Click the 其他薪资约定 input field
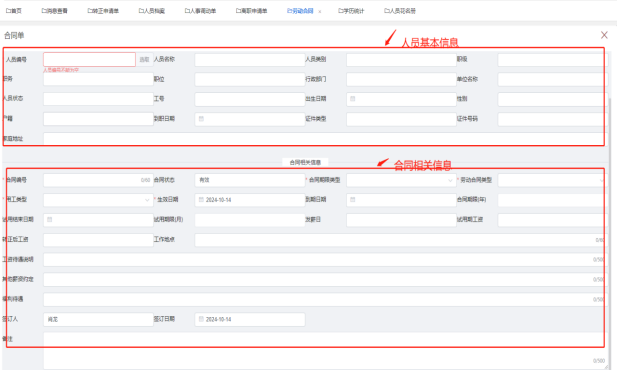617x371 pixels. click(325, 279)
